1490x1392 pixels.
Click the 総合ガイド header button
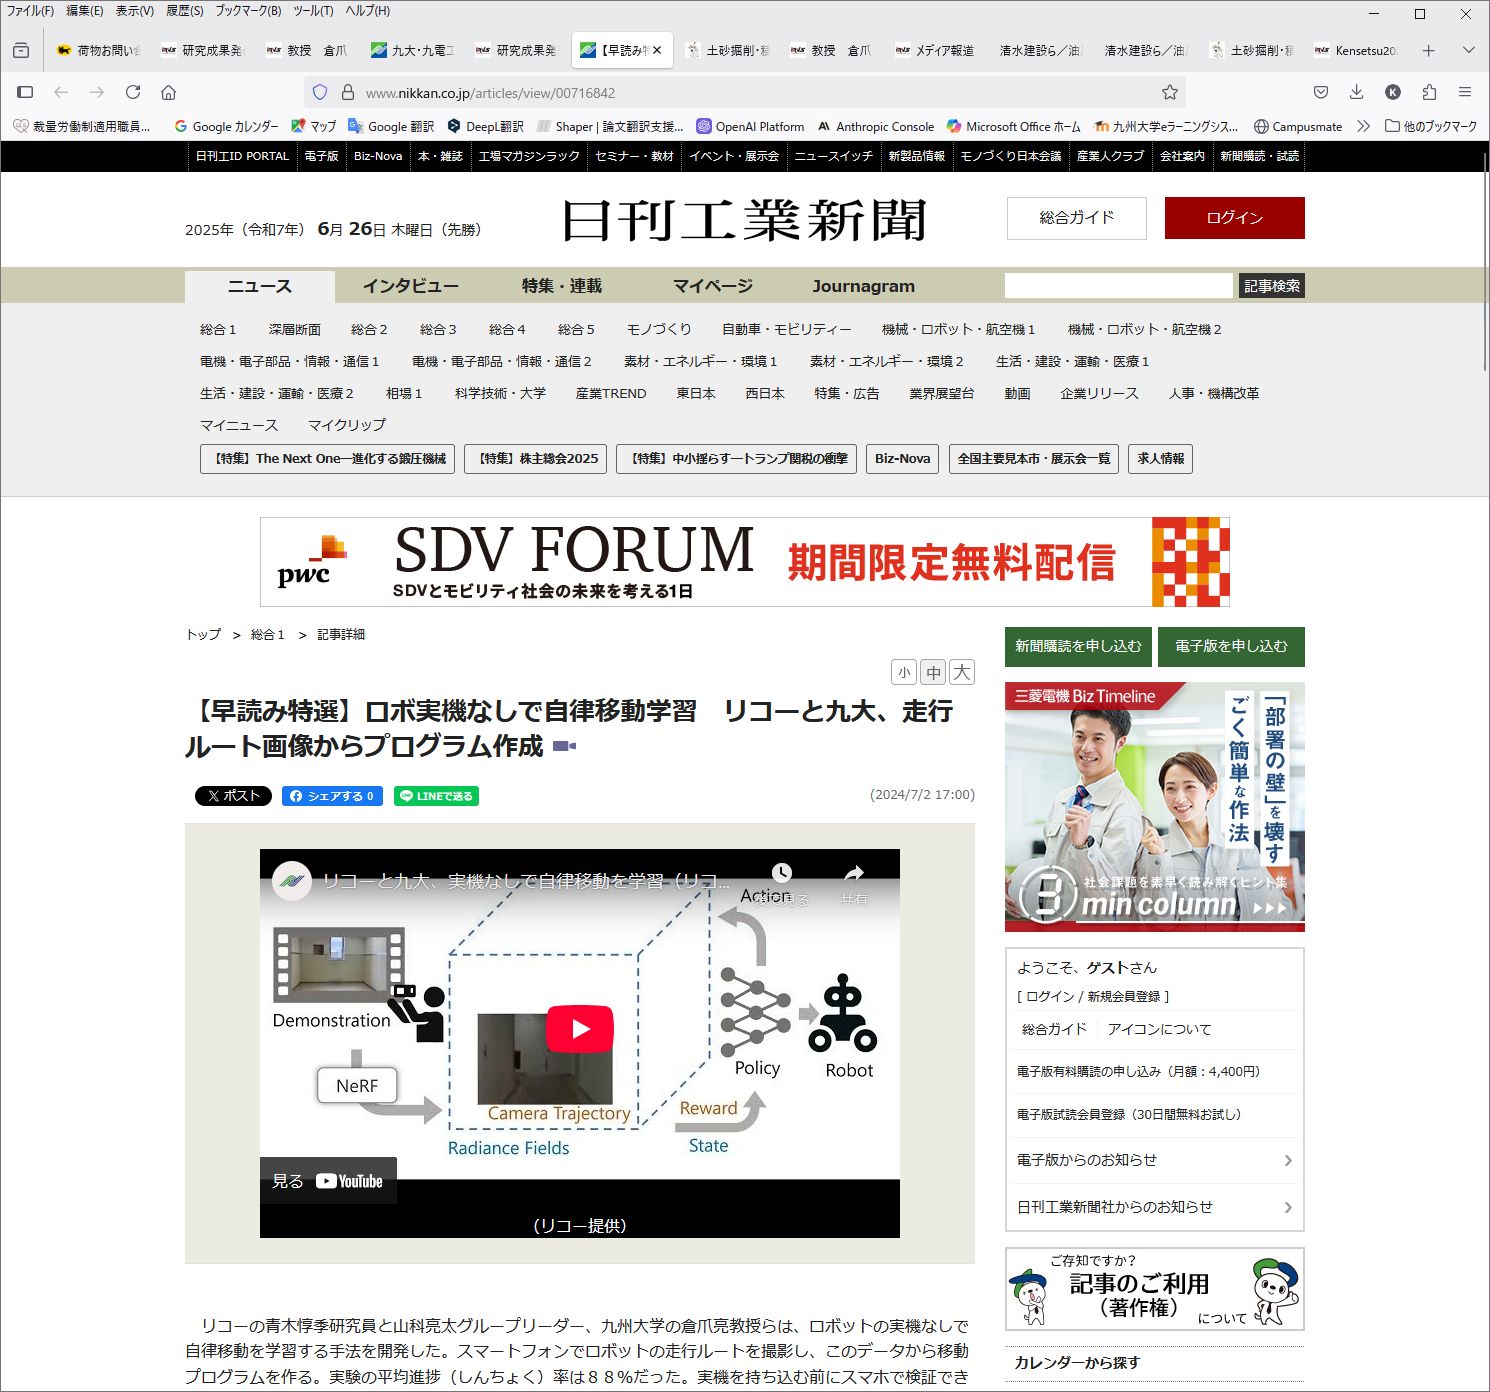pyautogui.click(x=1076, y=218)
